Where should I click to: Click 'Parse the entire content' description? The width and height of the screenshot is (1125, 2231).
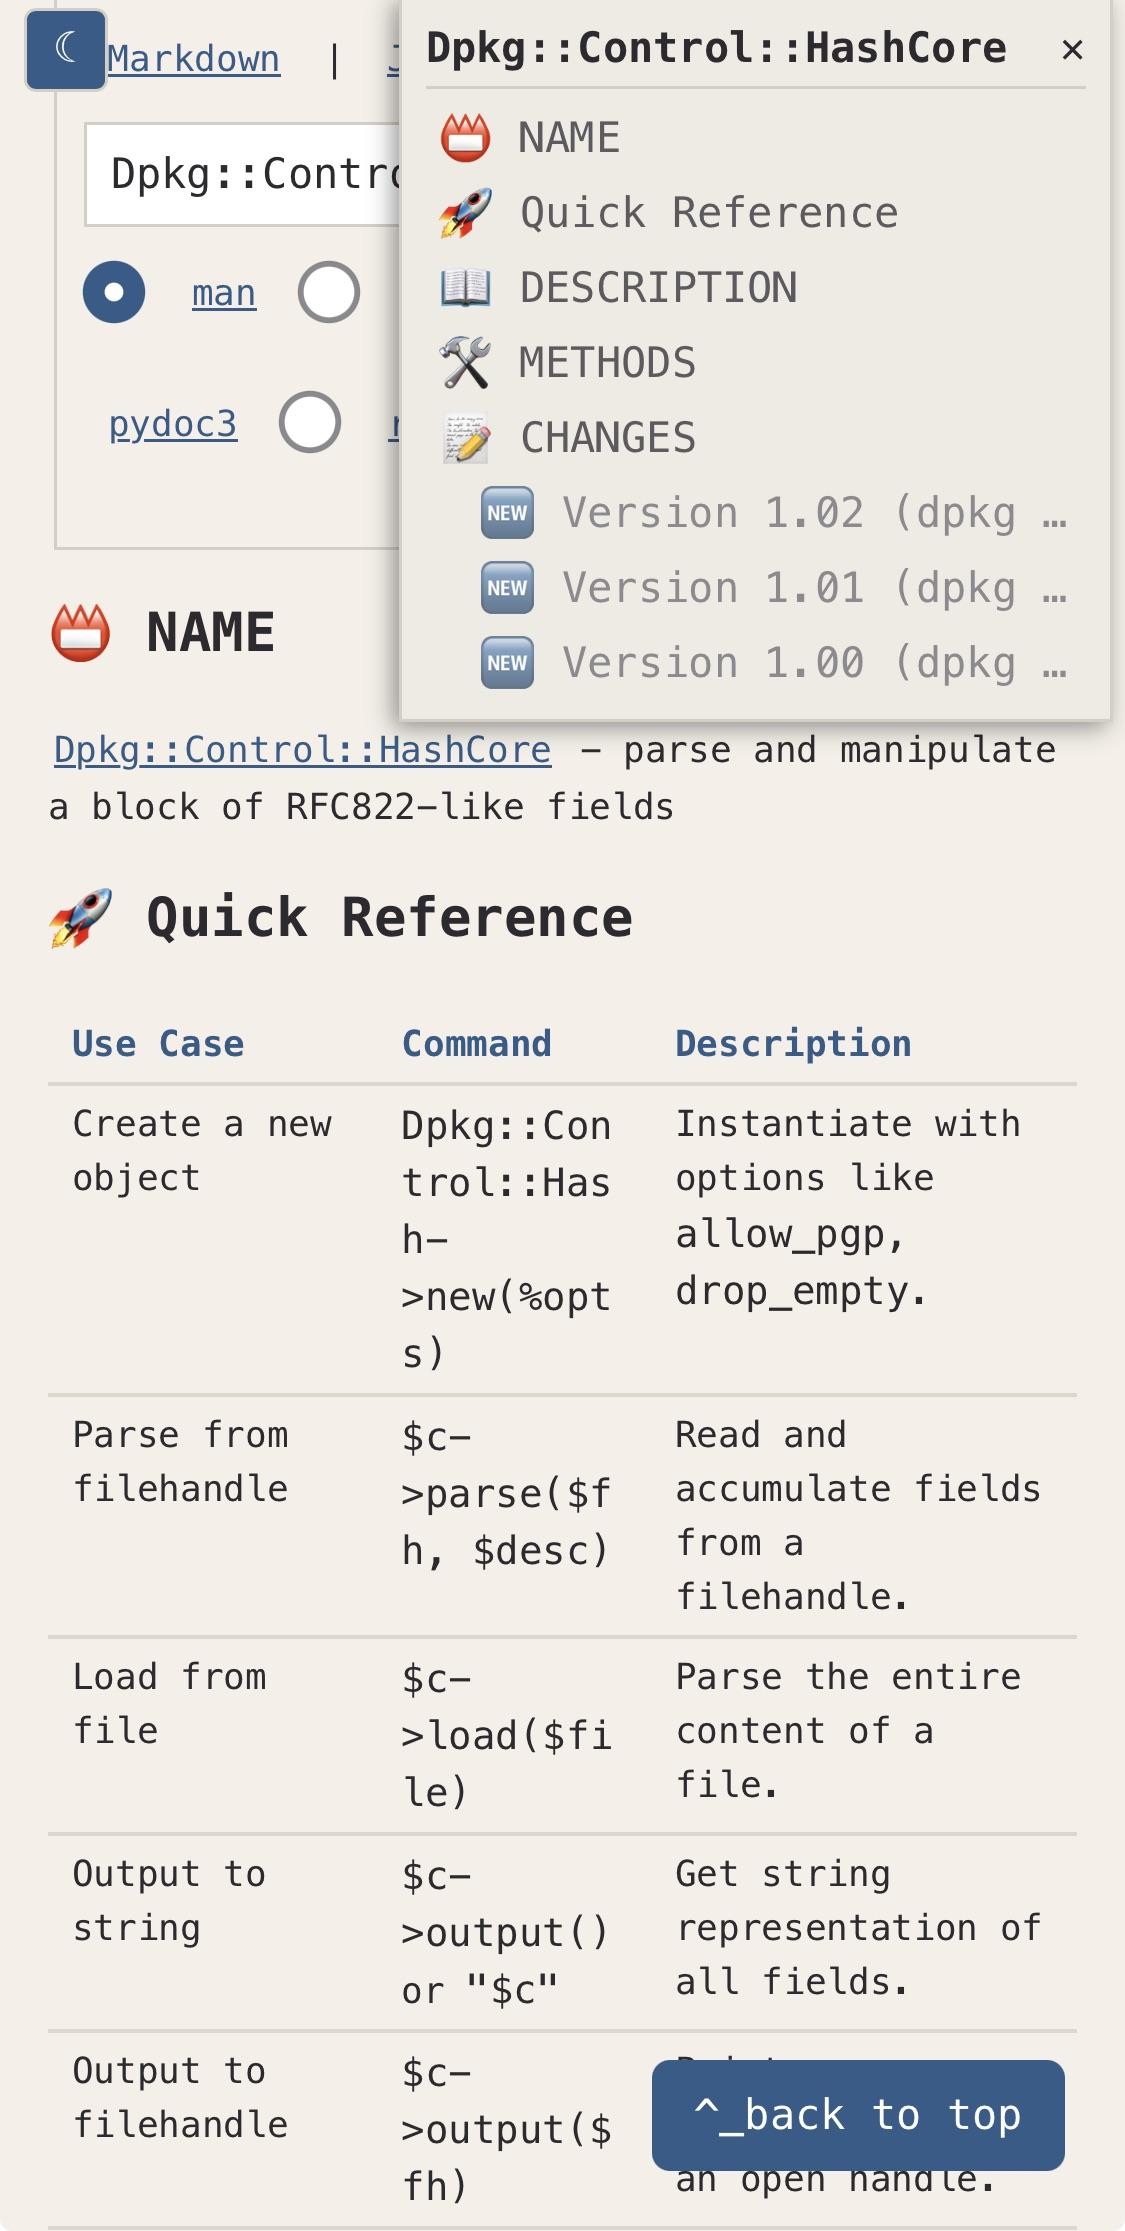(848, 1731)
